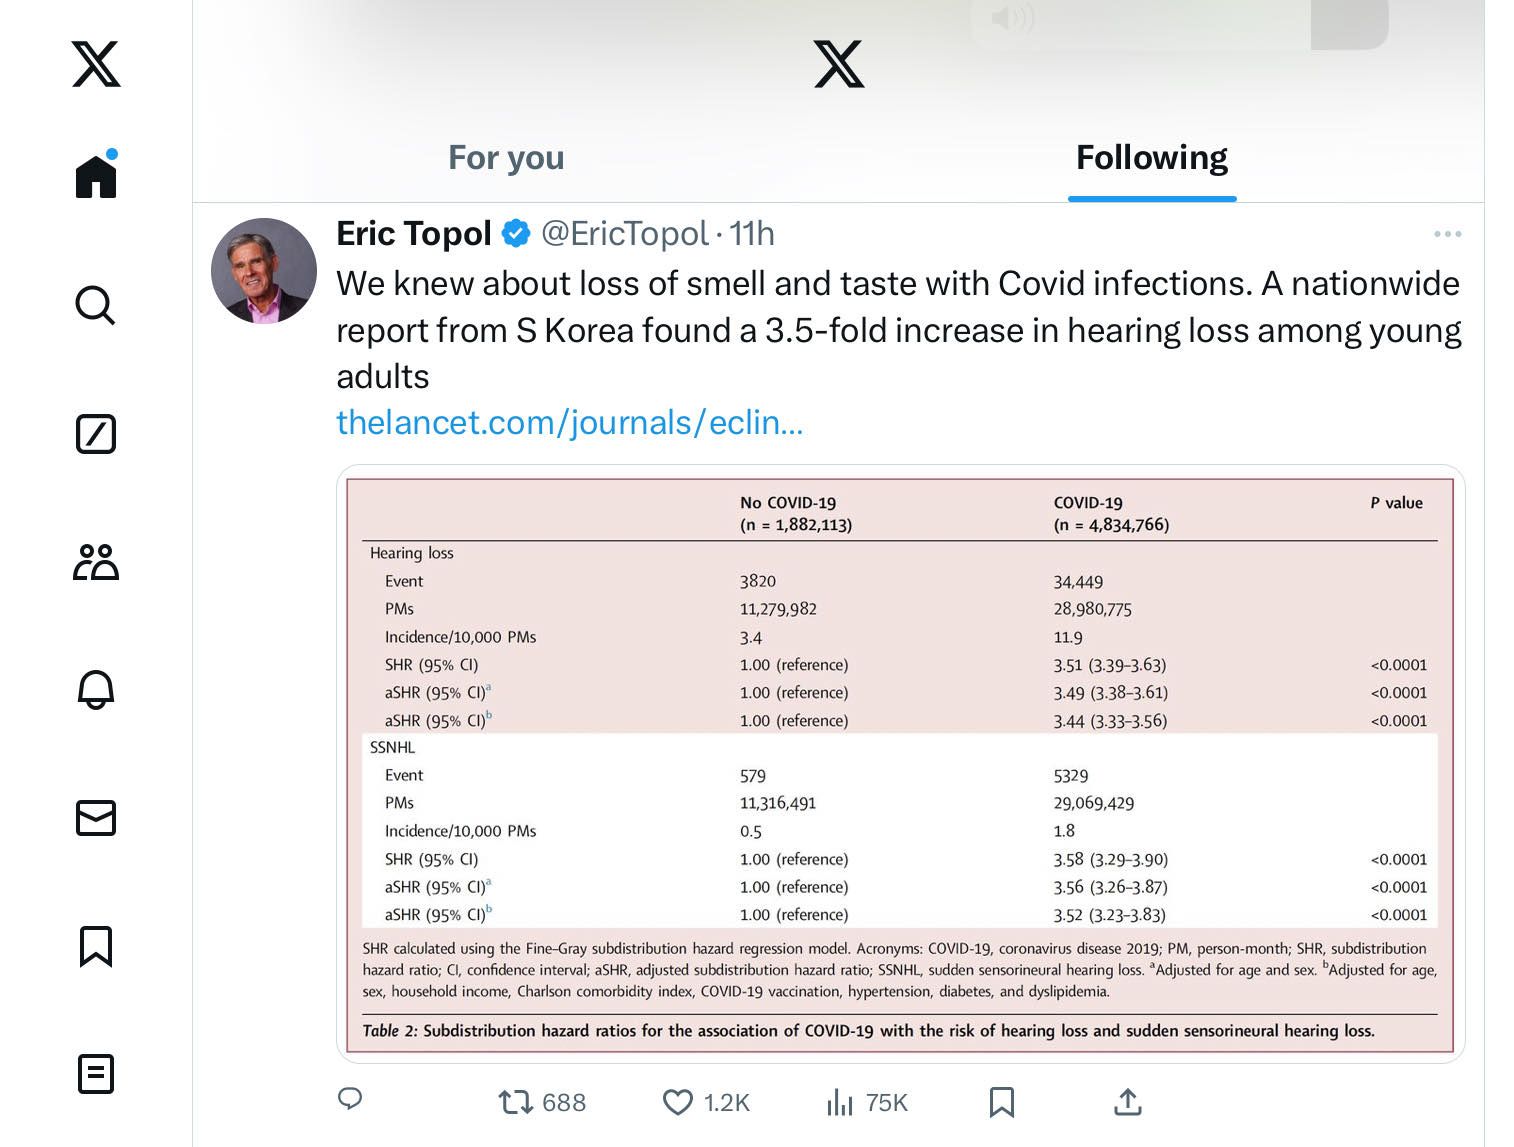Switch to the For you tab
This screenshot has height=1147, width=1514.
pyautogui.click(x=506, y=158)
